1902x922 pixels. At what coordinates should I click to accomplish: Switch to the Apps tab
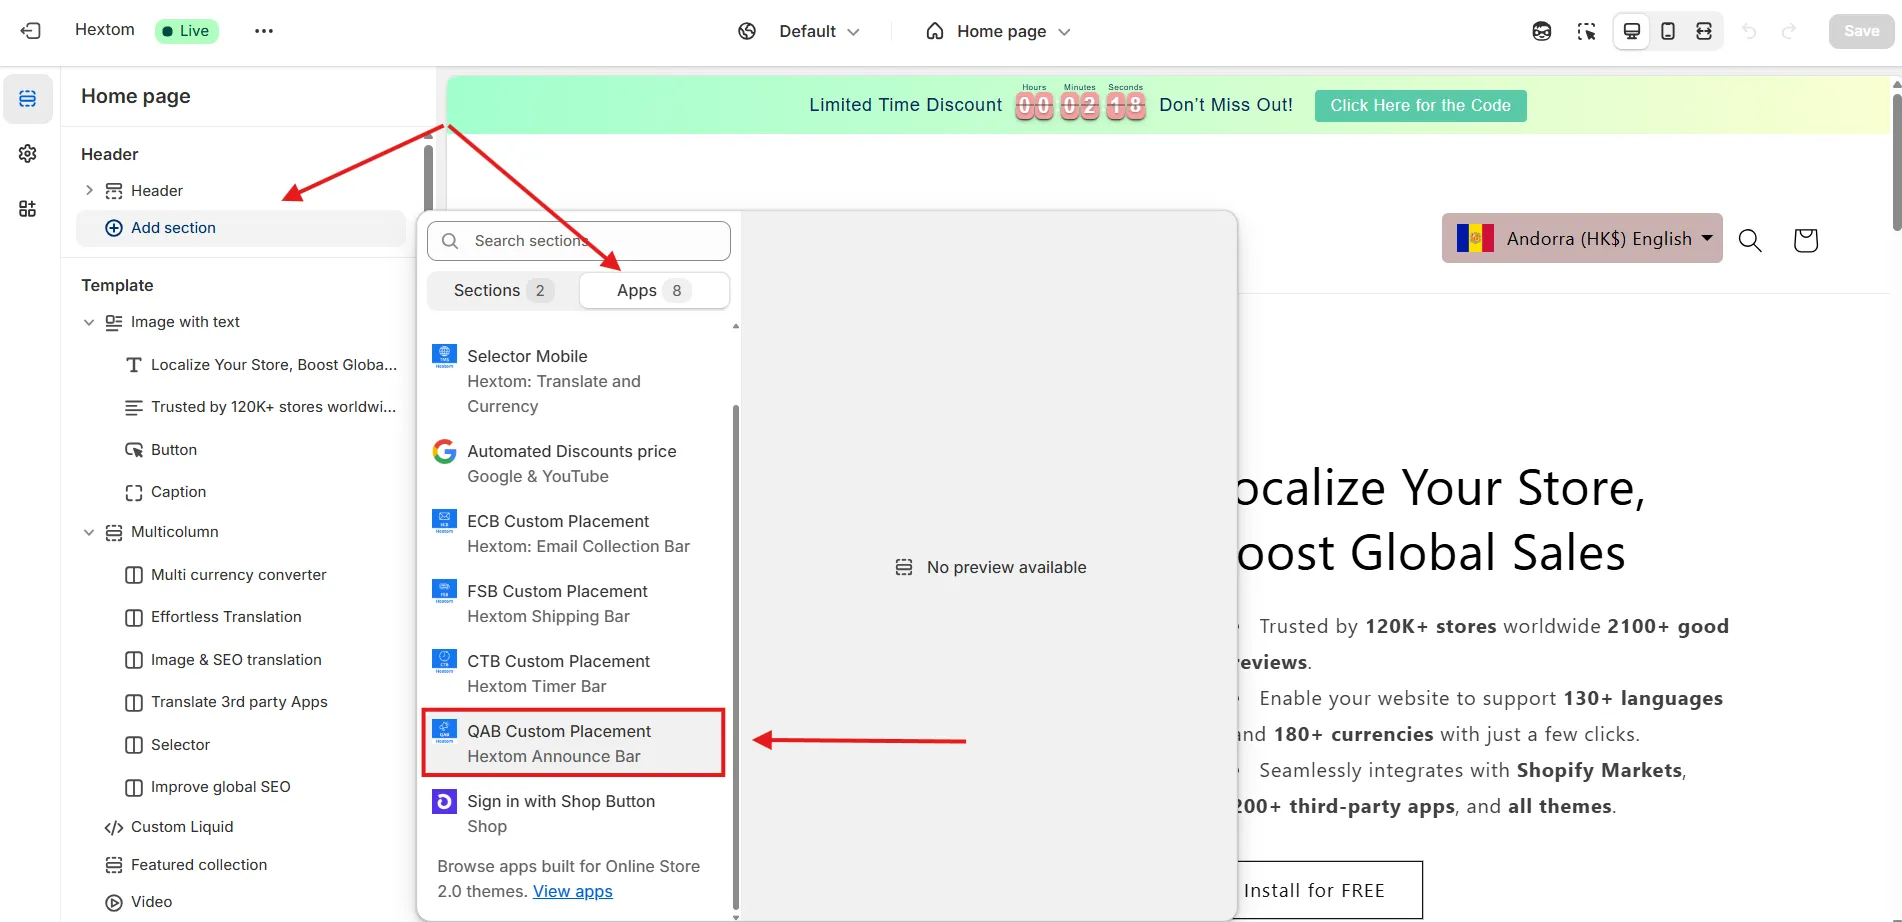tap(654, 290)
